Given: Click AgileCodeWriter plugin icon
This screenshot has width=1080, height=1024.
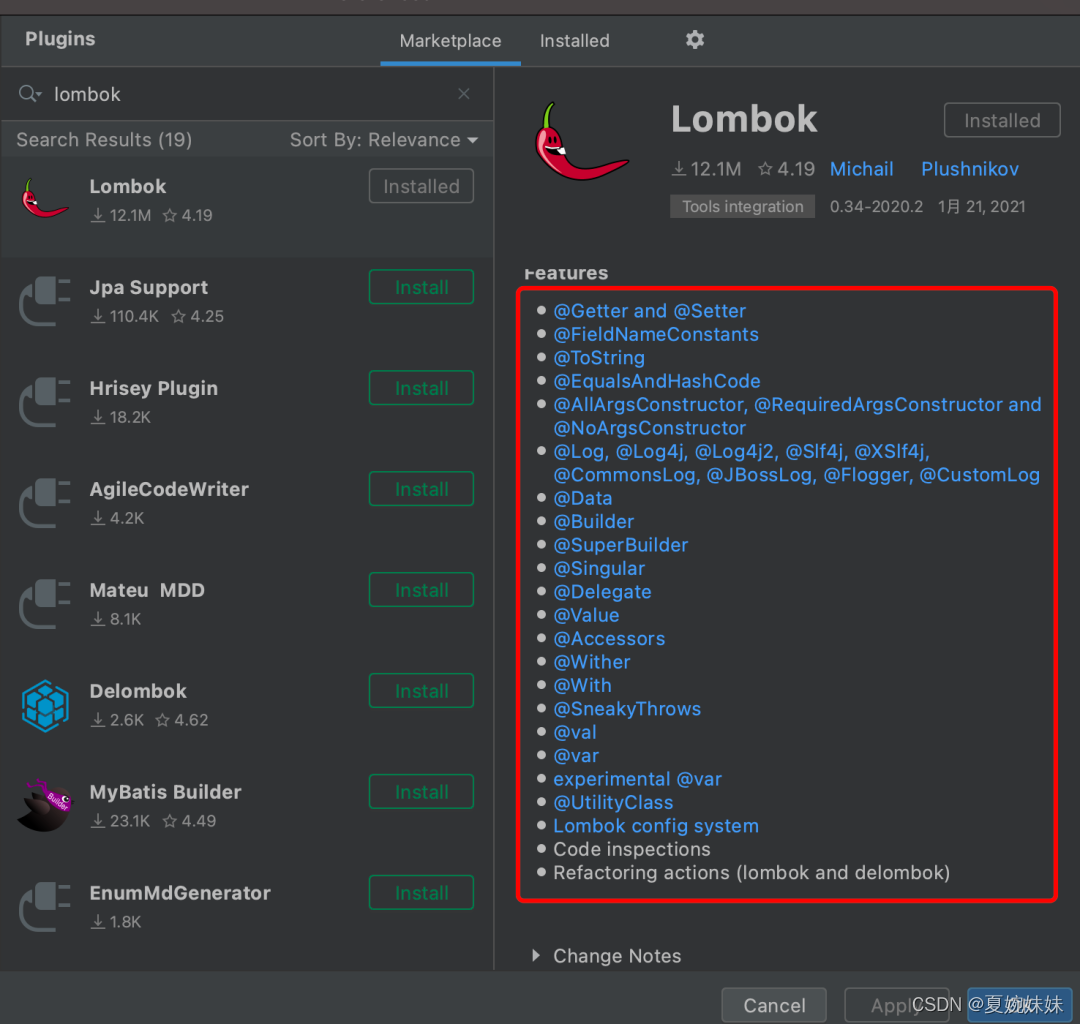Looking at the screenshot, I should click(45, 503).
